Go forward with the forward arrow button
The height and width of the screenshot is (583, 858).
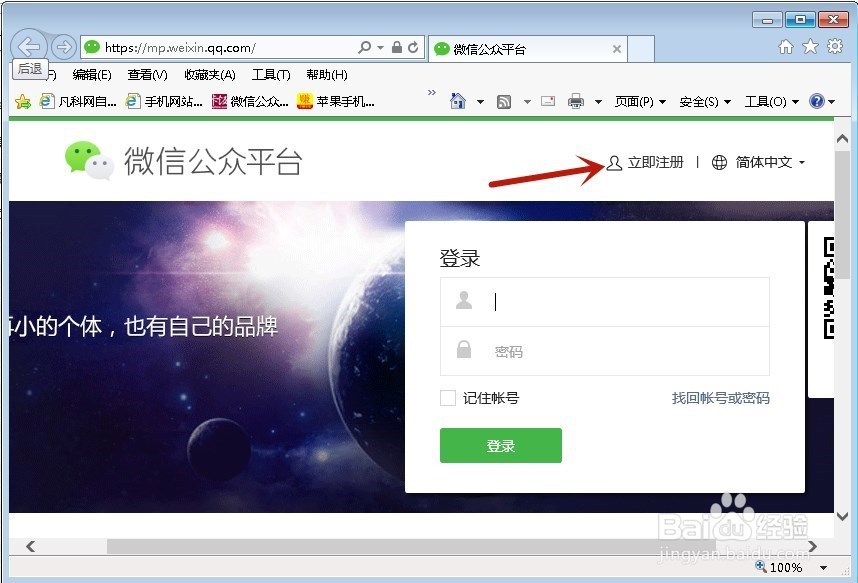click(x=63, y=47)
